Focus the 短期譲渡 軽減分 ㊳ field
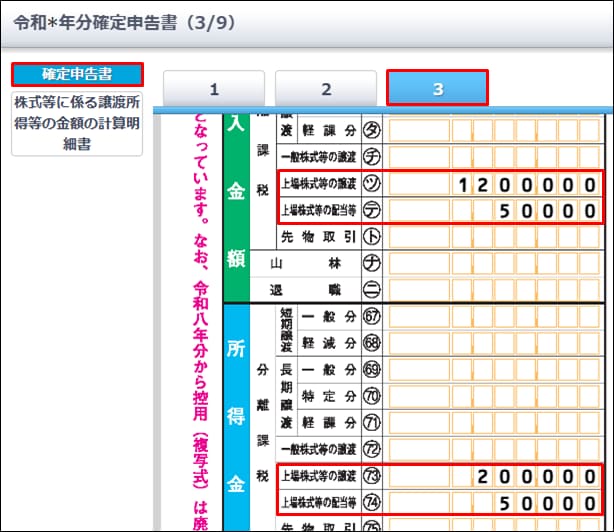 click(495, 343)
